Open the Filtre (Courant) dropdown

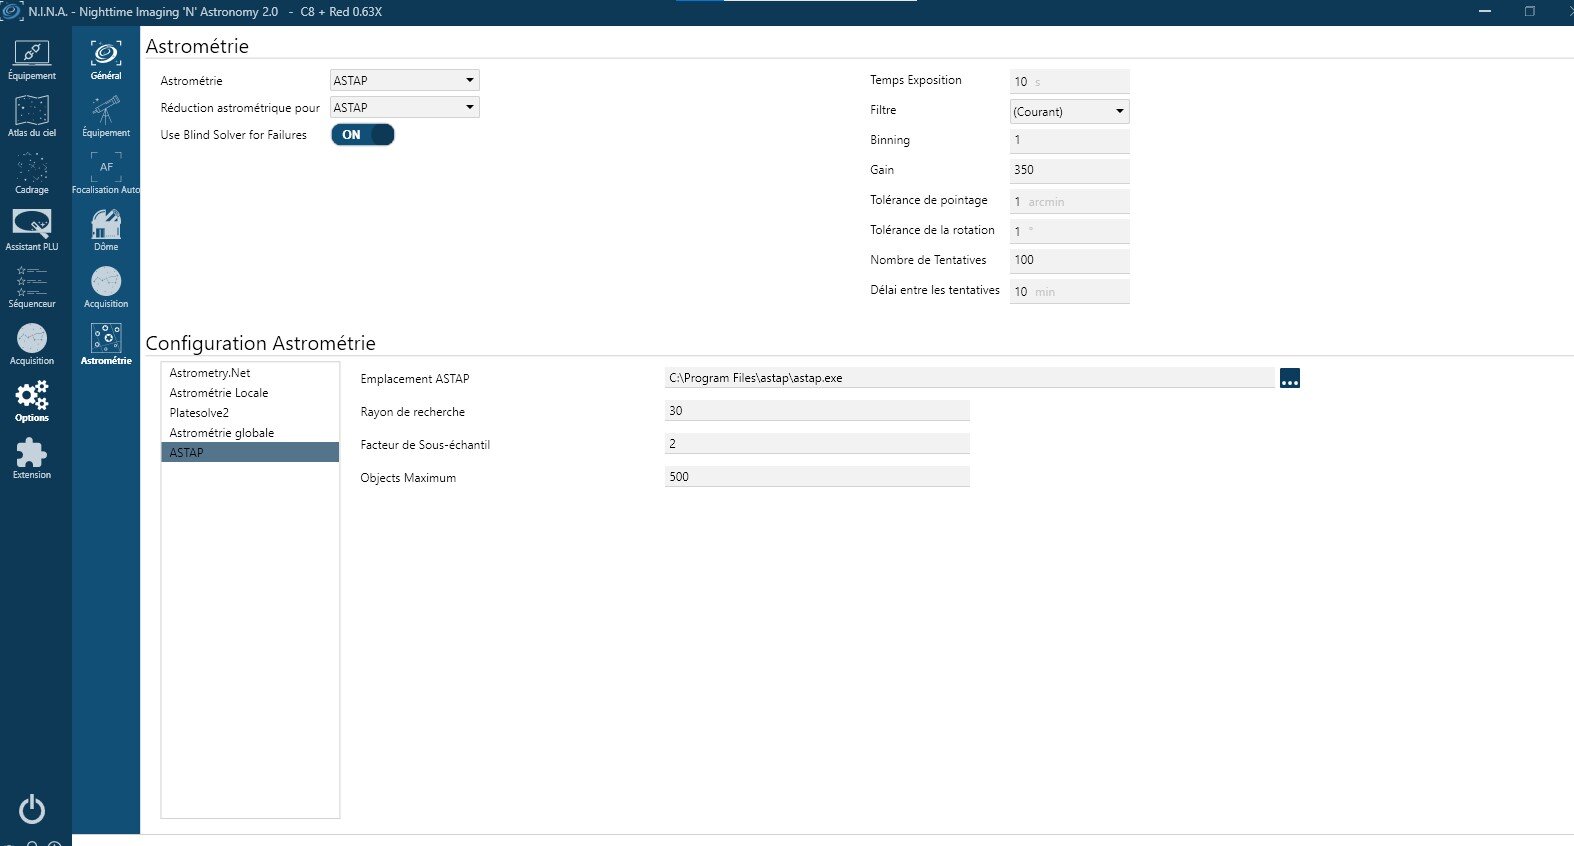pos(1070,111)
